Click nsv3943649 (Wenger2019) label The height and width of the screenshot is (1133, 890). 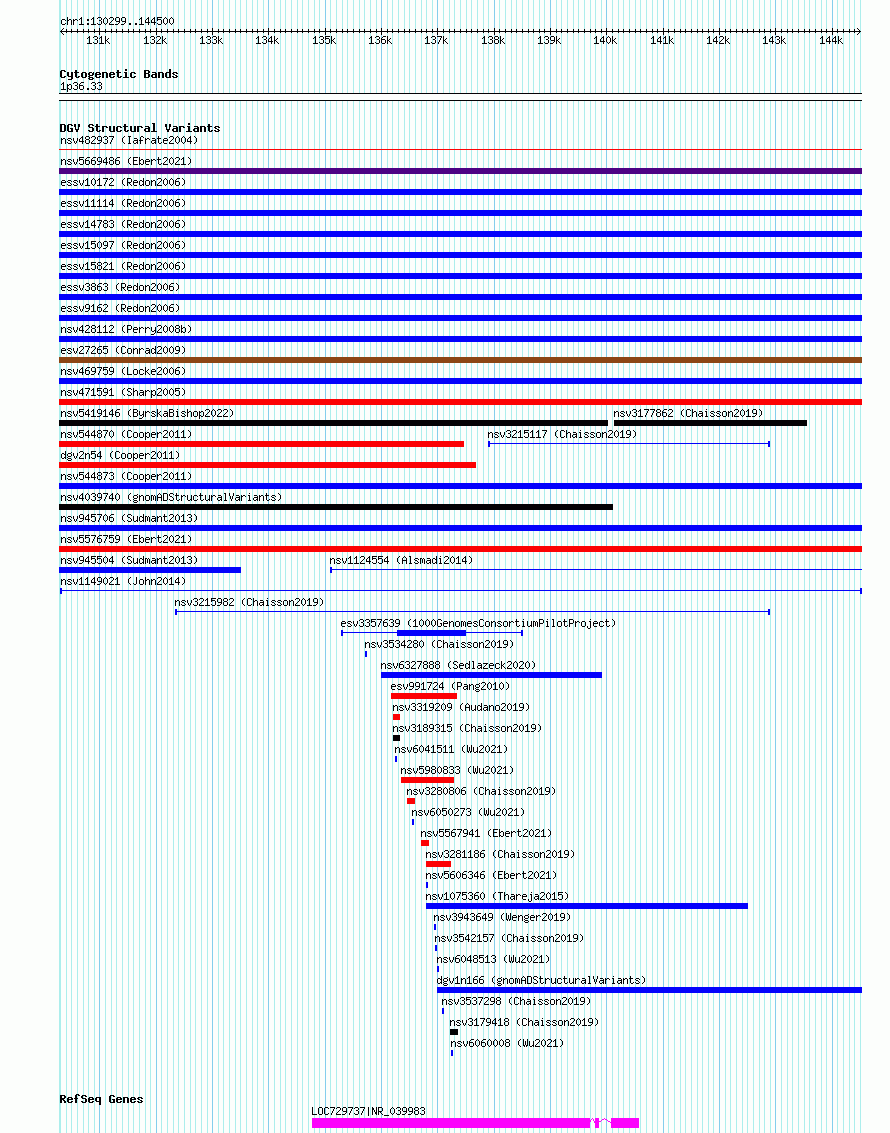coord(502,917)
